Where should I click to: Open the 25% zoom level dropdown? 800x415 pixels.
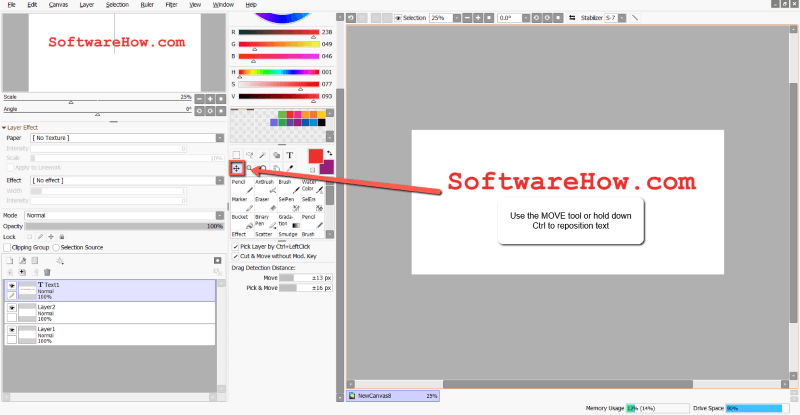457,18
